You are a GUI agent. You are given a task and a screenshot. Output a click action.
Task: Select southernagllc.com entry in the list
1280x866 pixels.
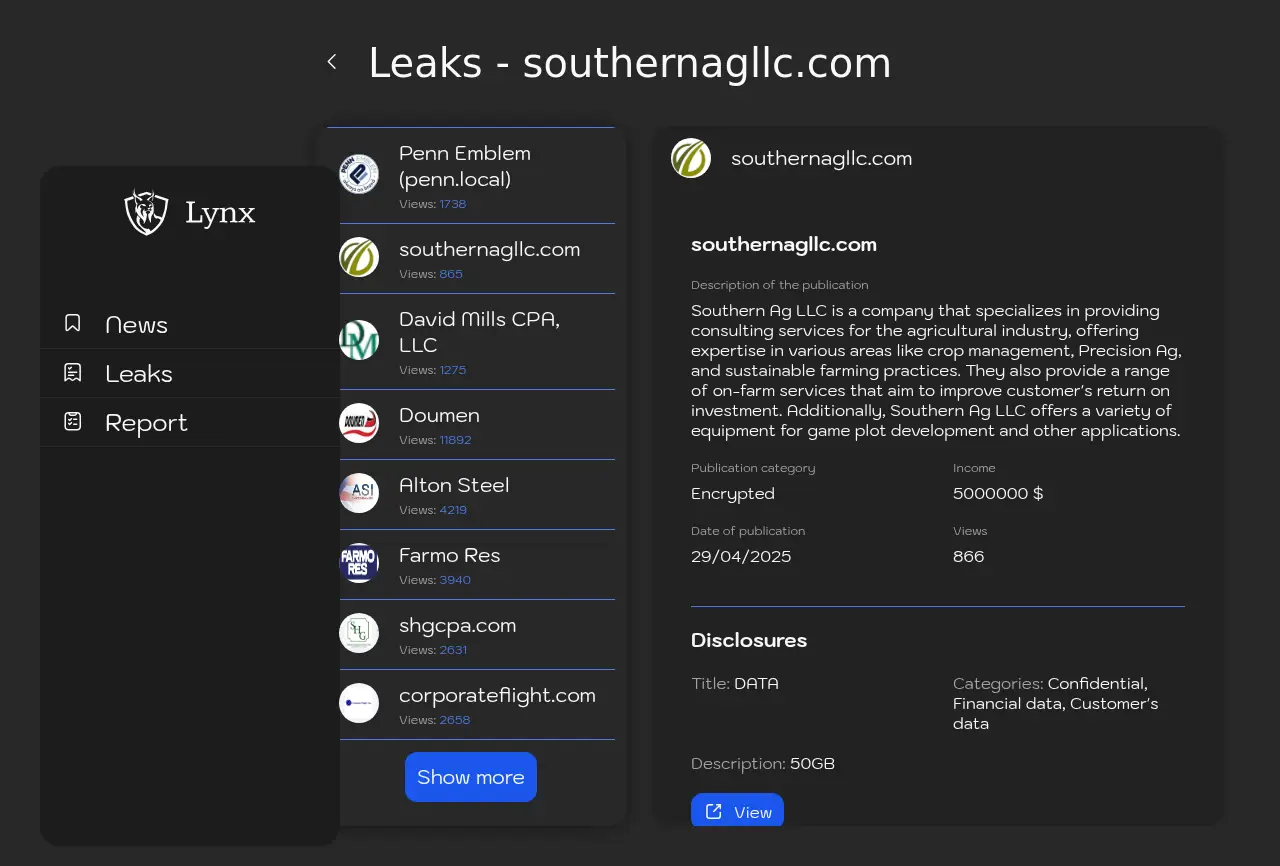(489, 250)
